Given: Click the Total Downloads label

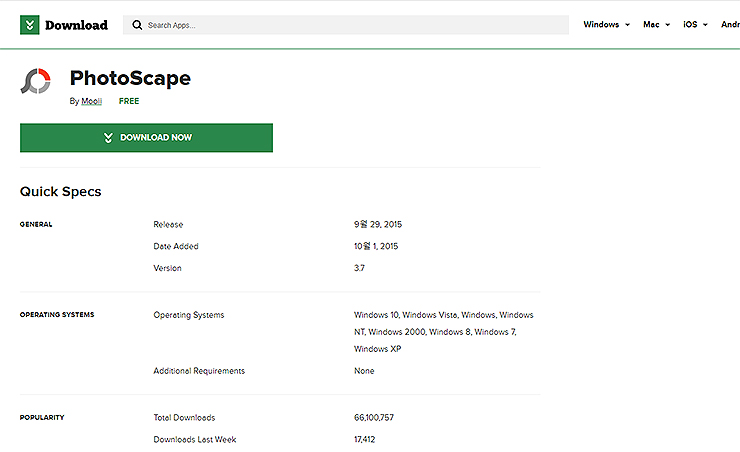Looking at the screenshot, I should (x=184, y=418).
